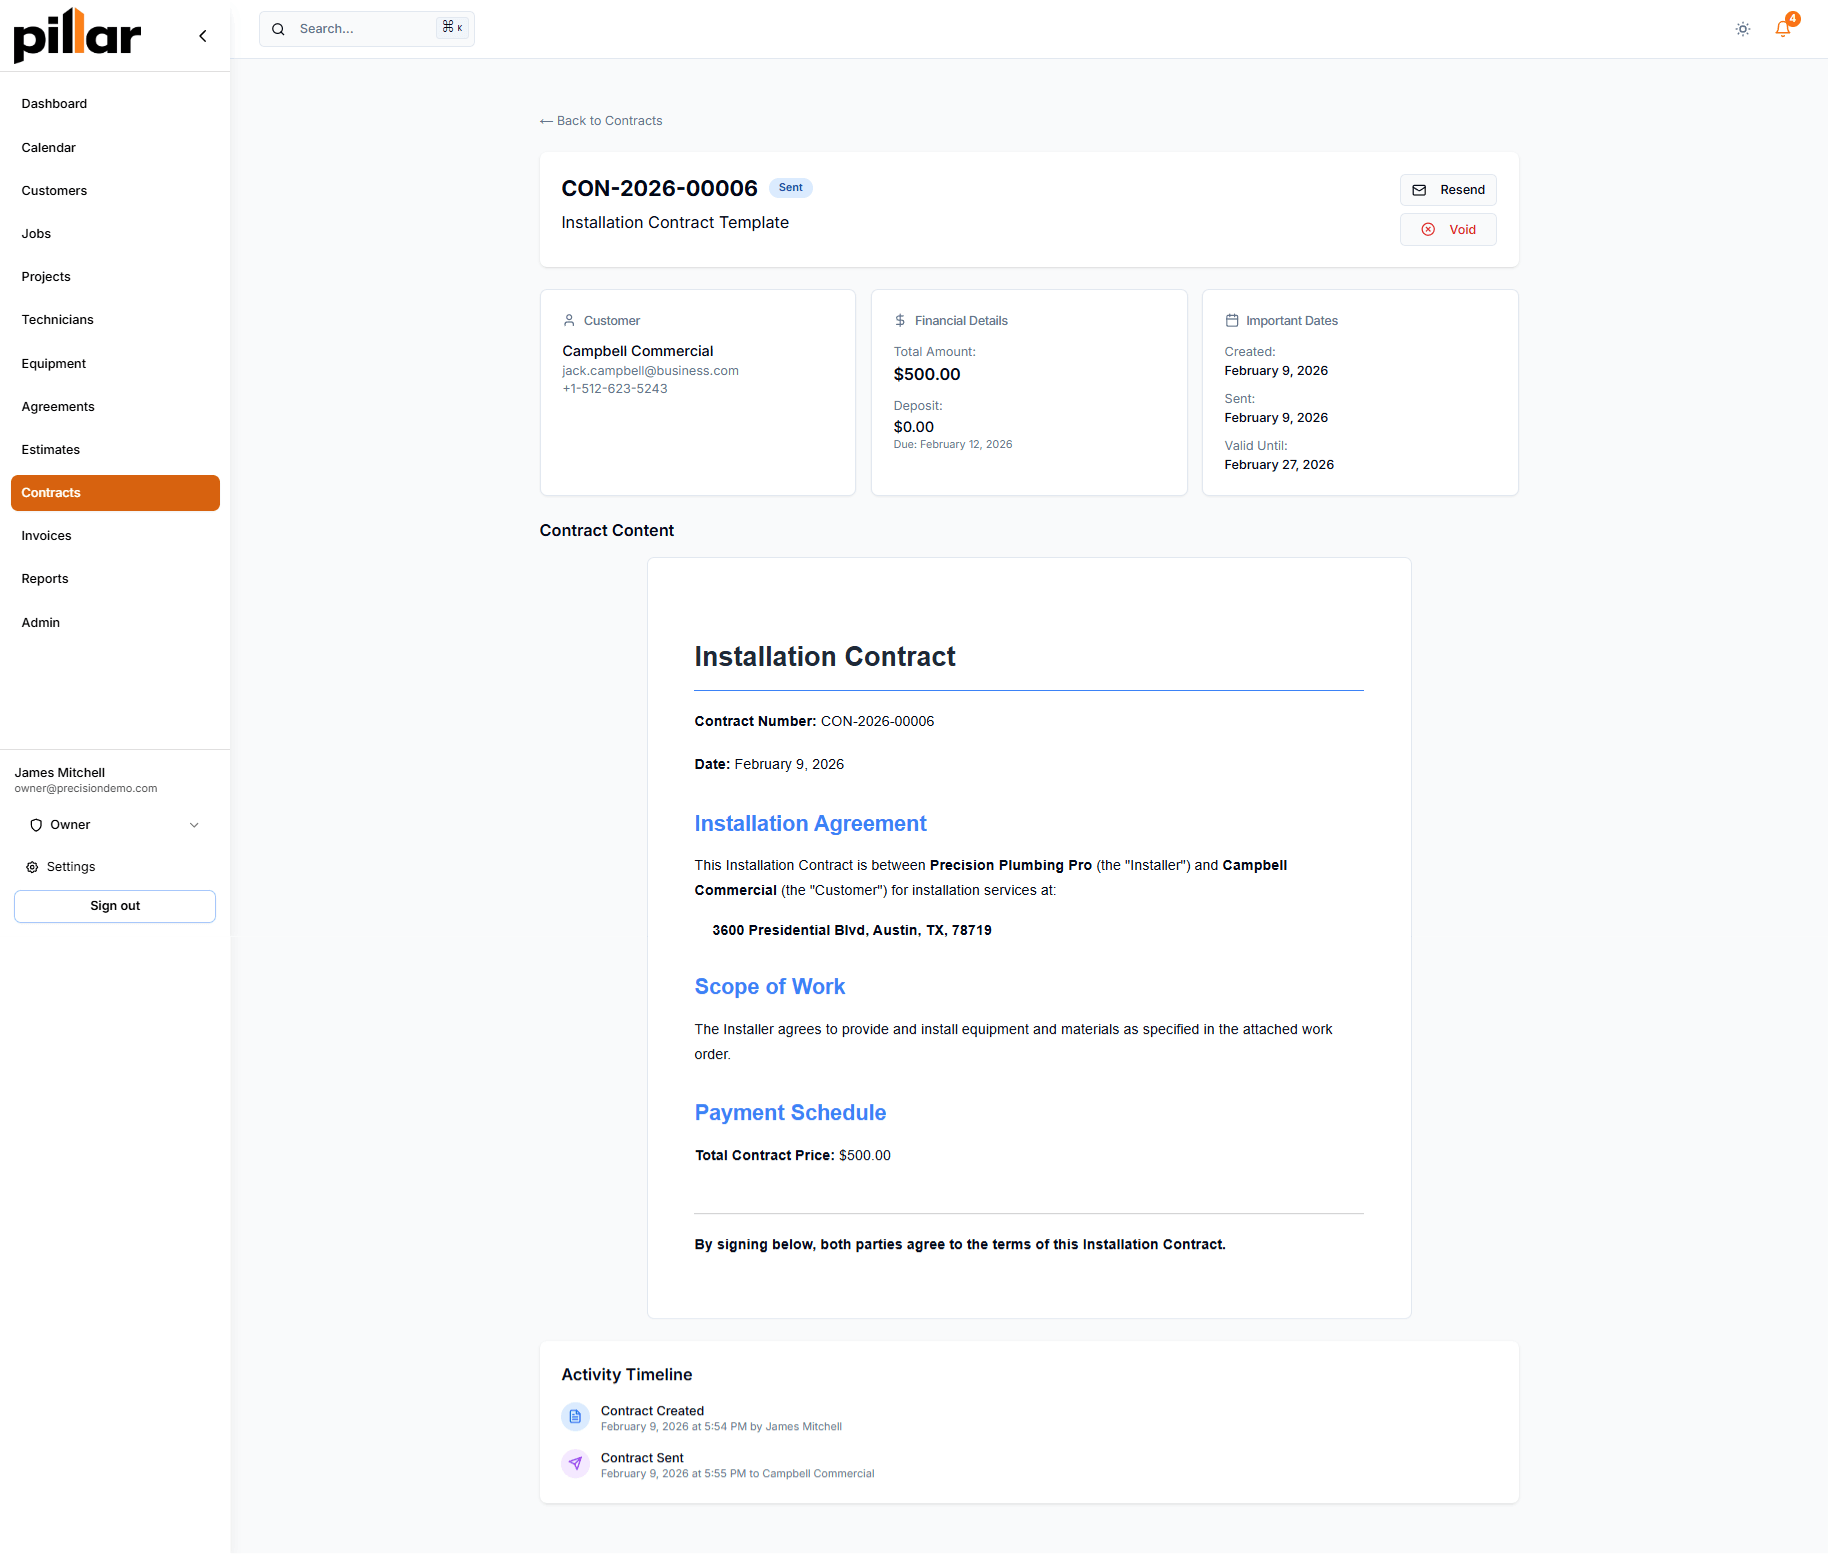Void contract CON-2026-00006
Screen dimensions: 1828x1555
1448,230
